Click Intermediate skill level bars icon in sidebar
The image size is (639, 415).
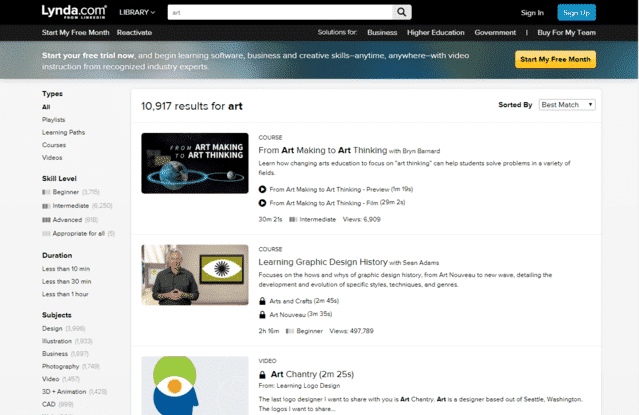(46, 206)
